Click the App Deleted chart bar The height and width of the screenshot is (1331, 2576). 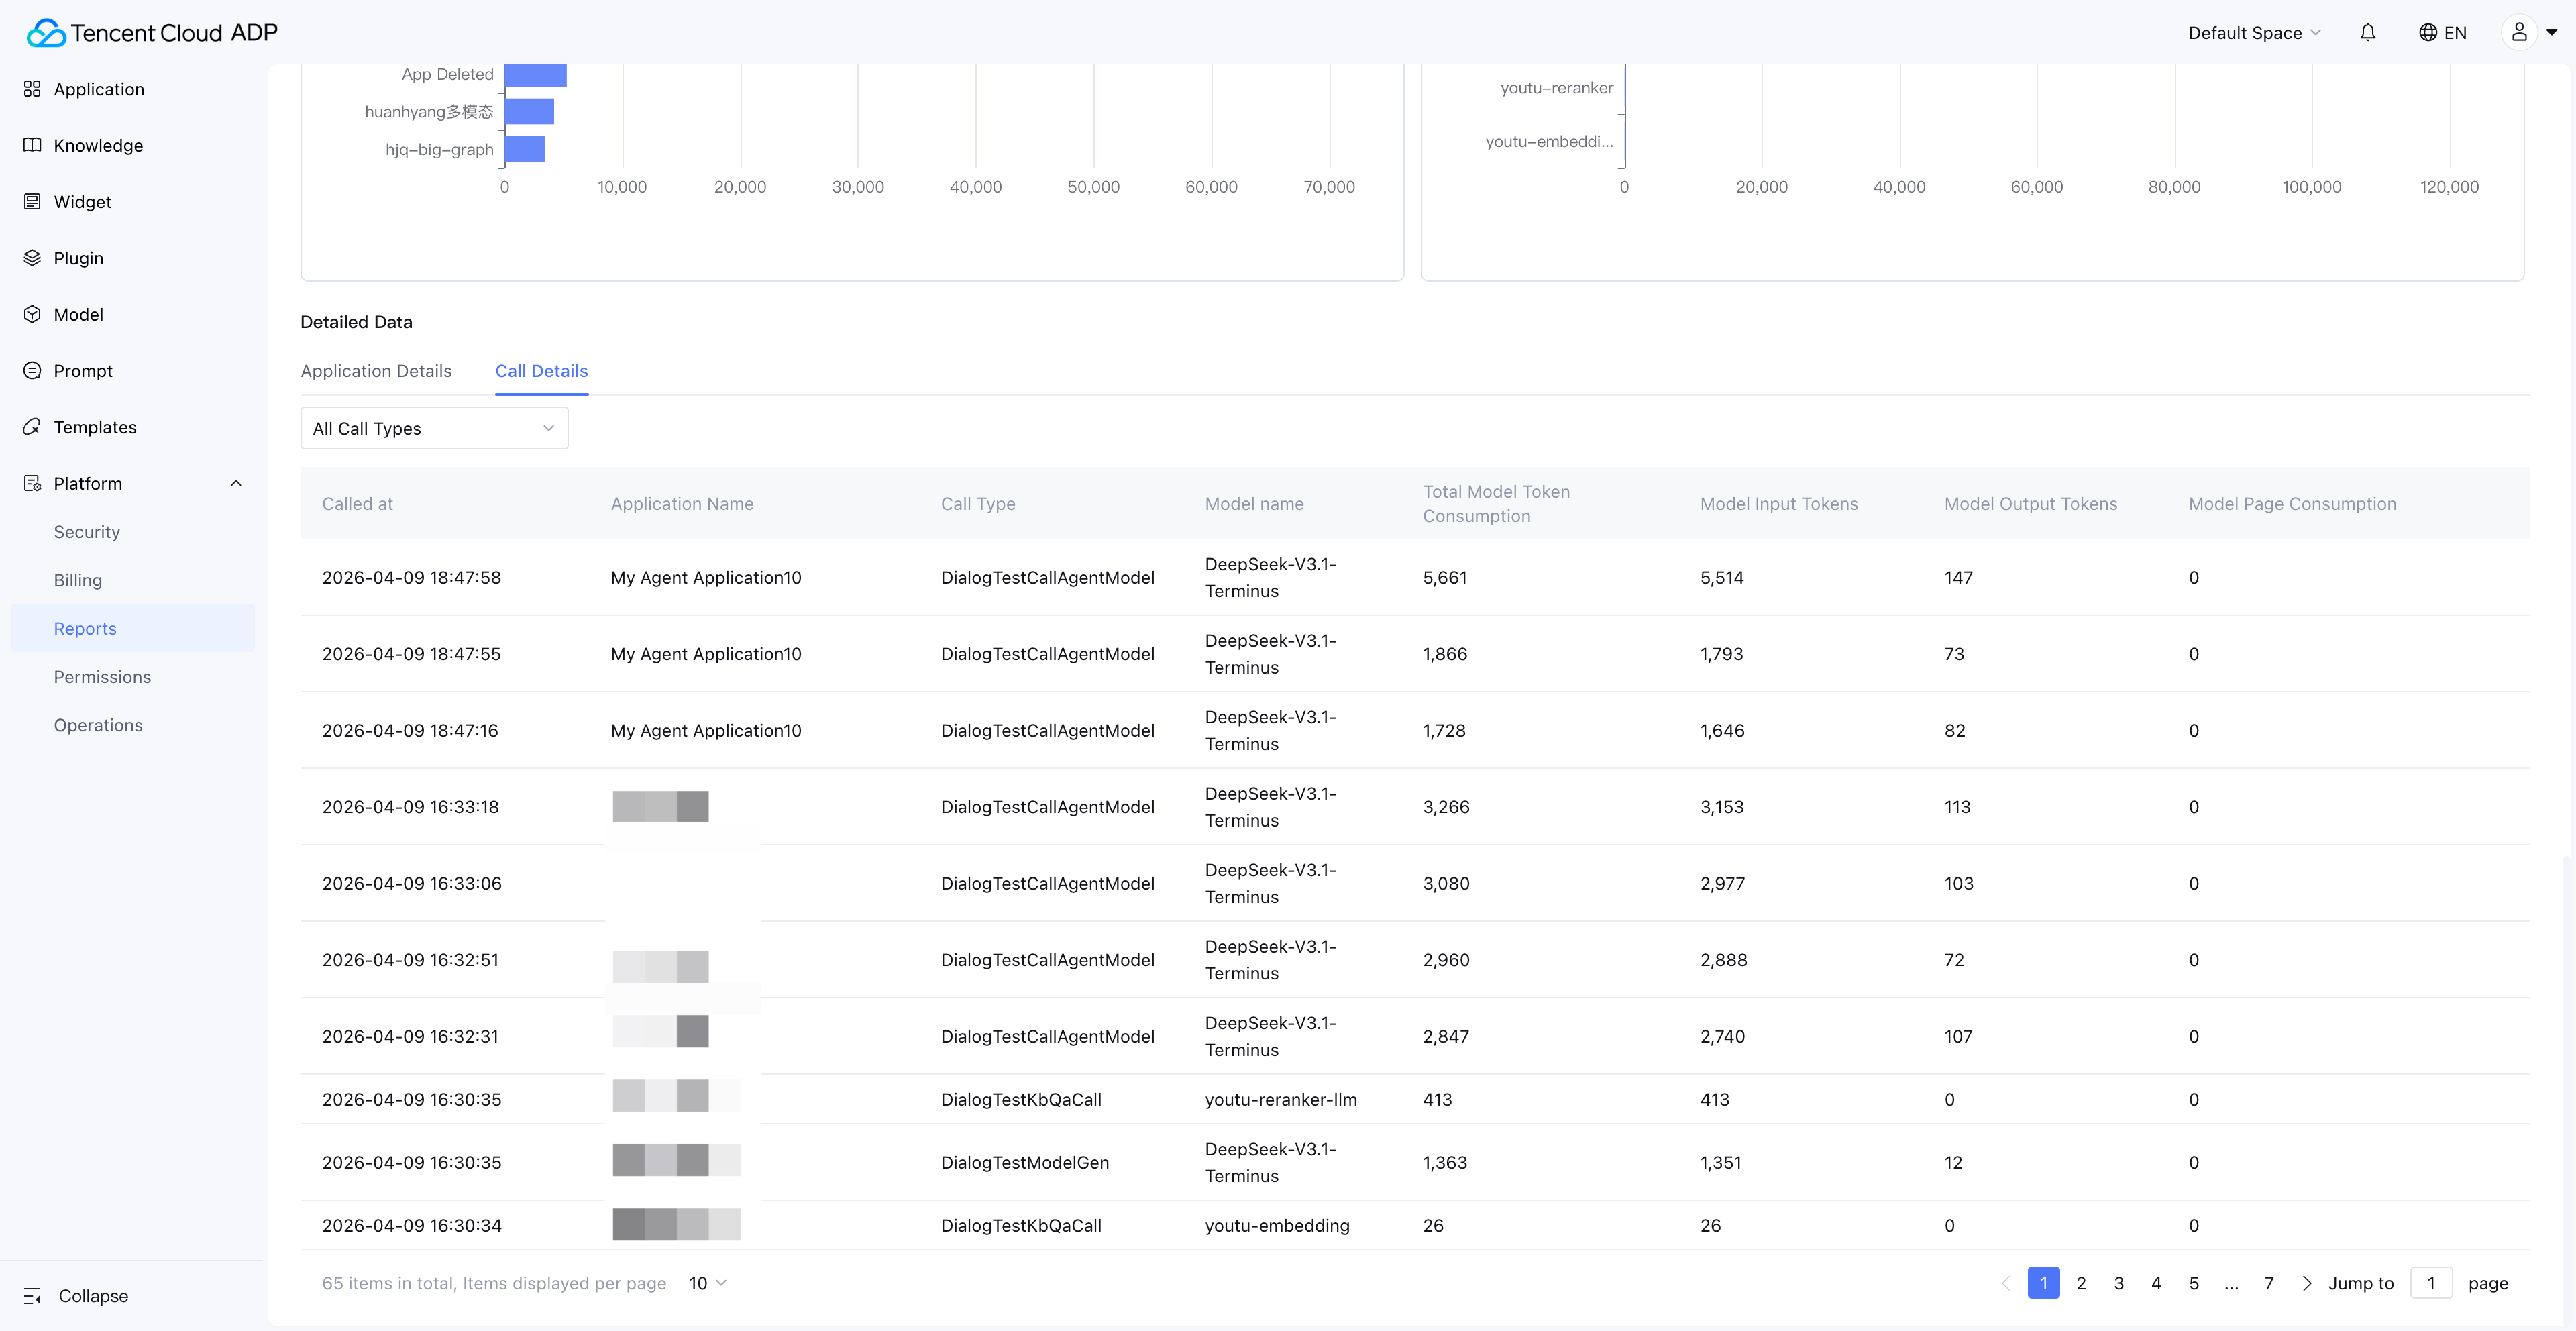point(535,75)
